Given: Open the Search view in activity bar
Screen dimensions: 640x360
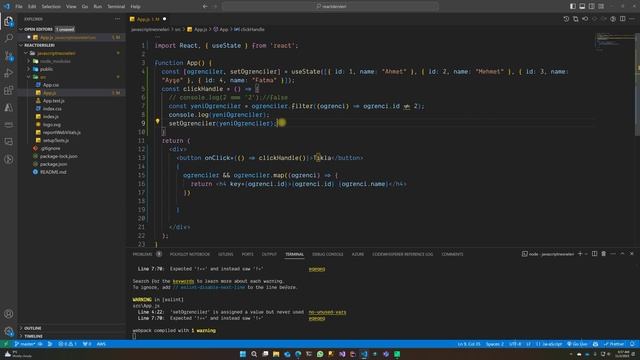Looking at the screenshot, I should coord(9,38).
